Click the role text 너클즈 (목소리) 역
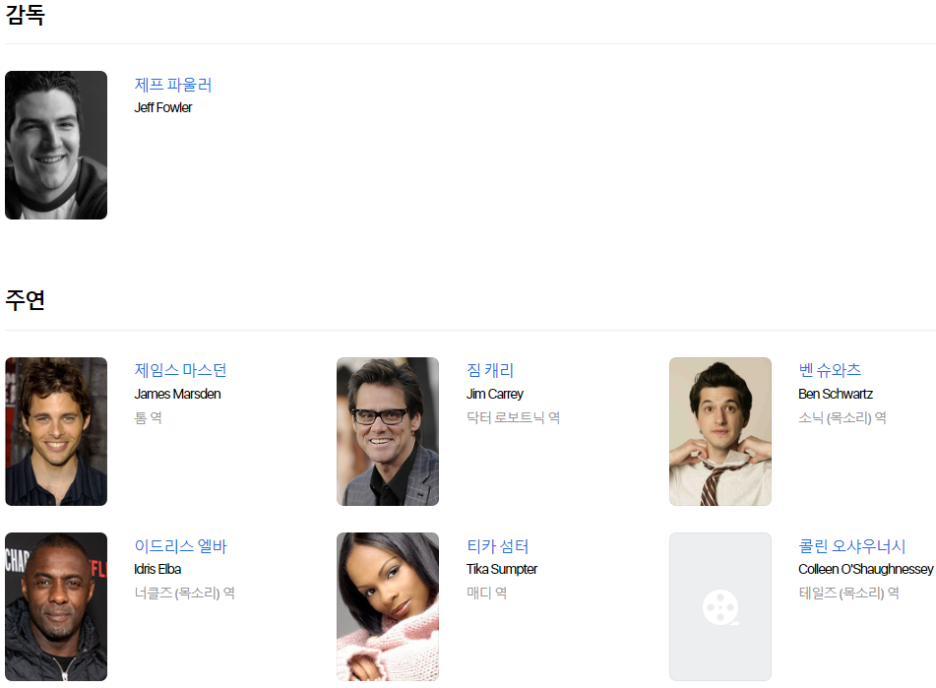The width and height of the screenshot is (936, 688). coord(184,593)
